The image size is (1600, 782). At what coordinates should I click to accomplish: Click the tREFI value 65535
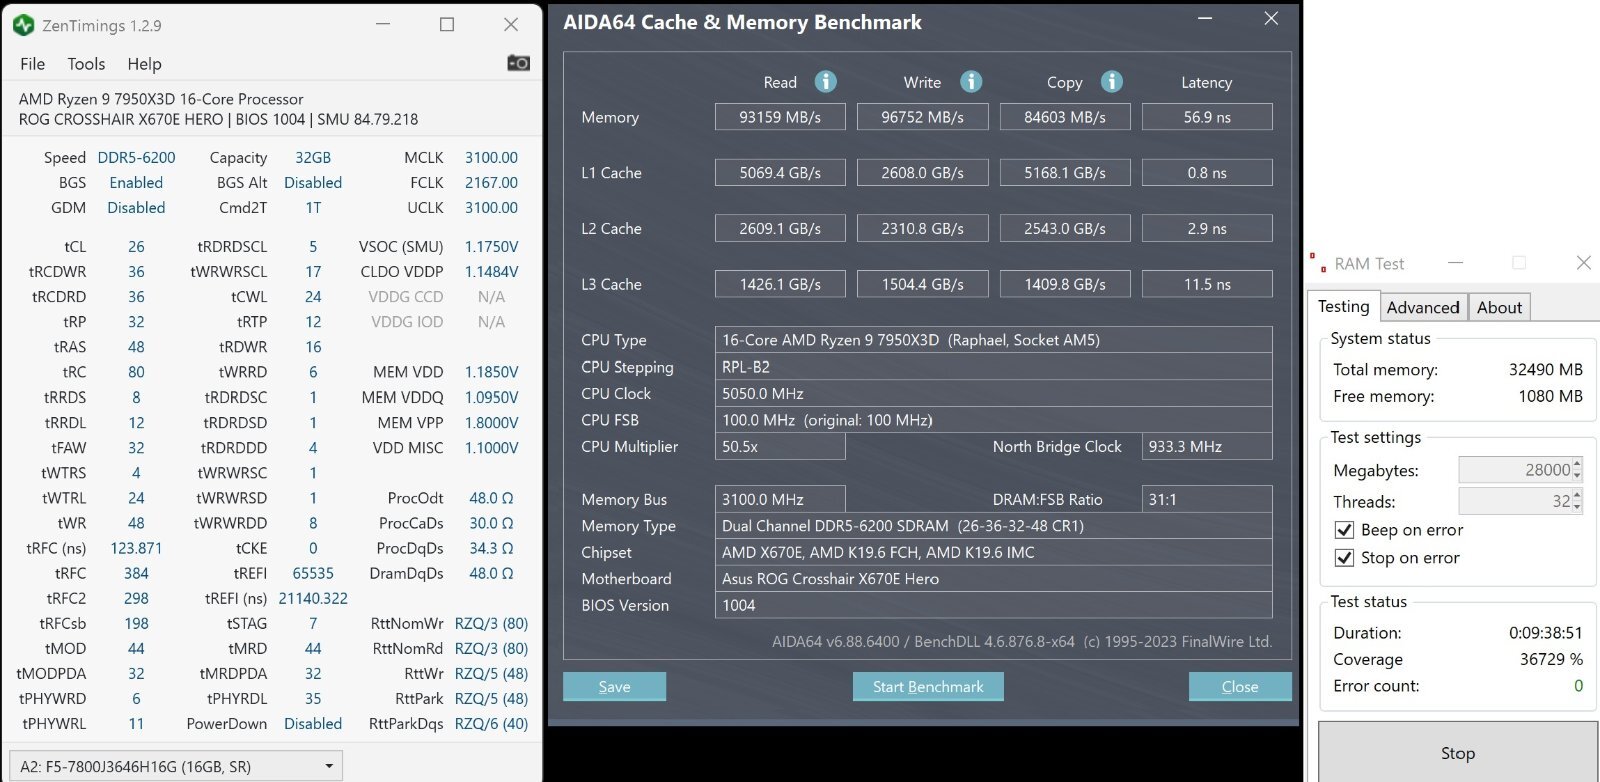313,574
